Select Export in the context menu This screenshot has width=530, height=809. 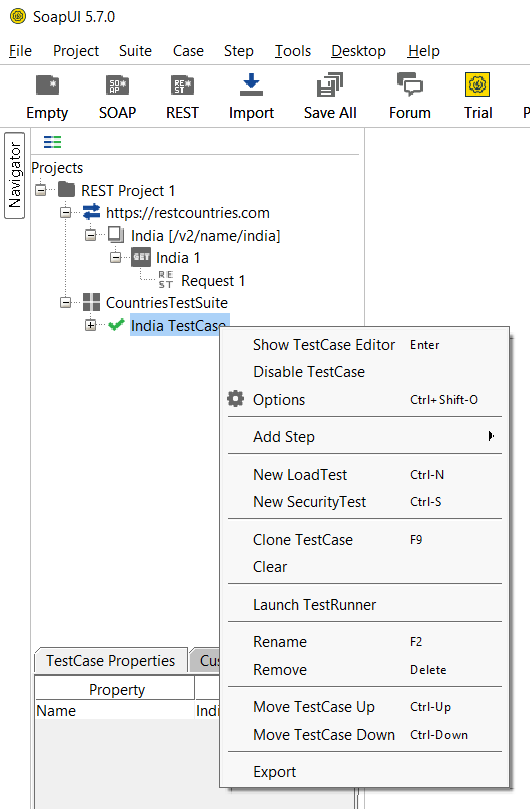[x=365, y=772]
